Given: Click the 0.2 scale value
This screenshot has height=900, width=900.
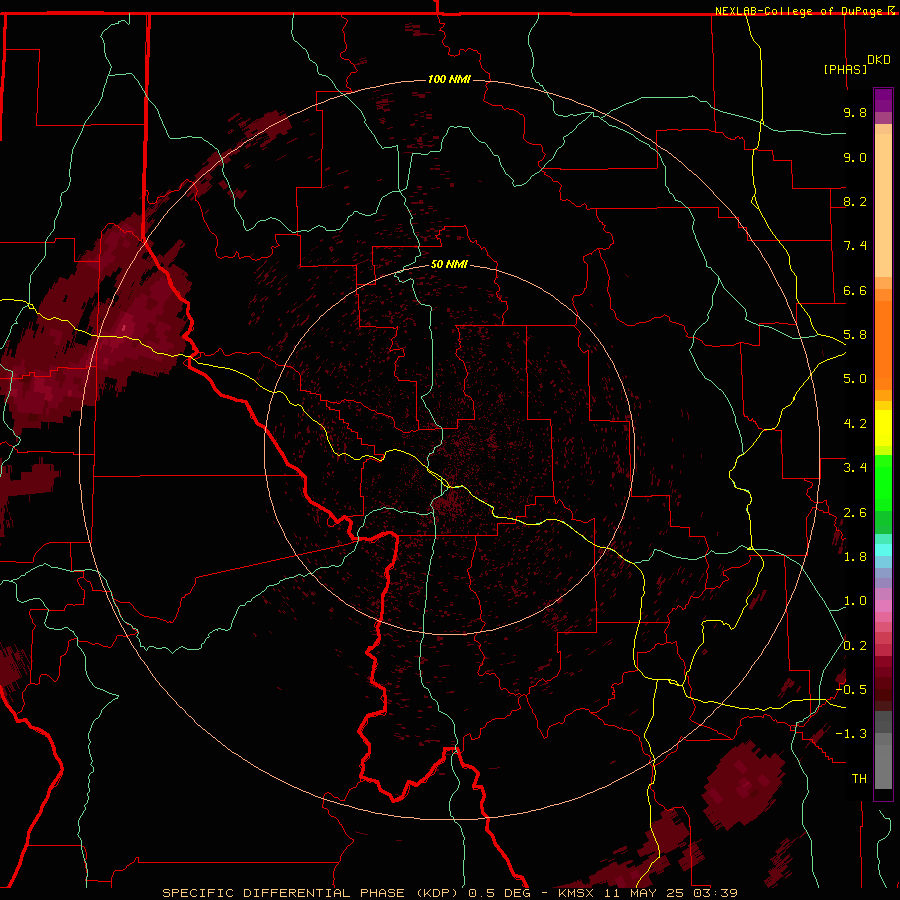Looking at the screenshot, I should (x=855, y=646).
